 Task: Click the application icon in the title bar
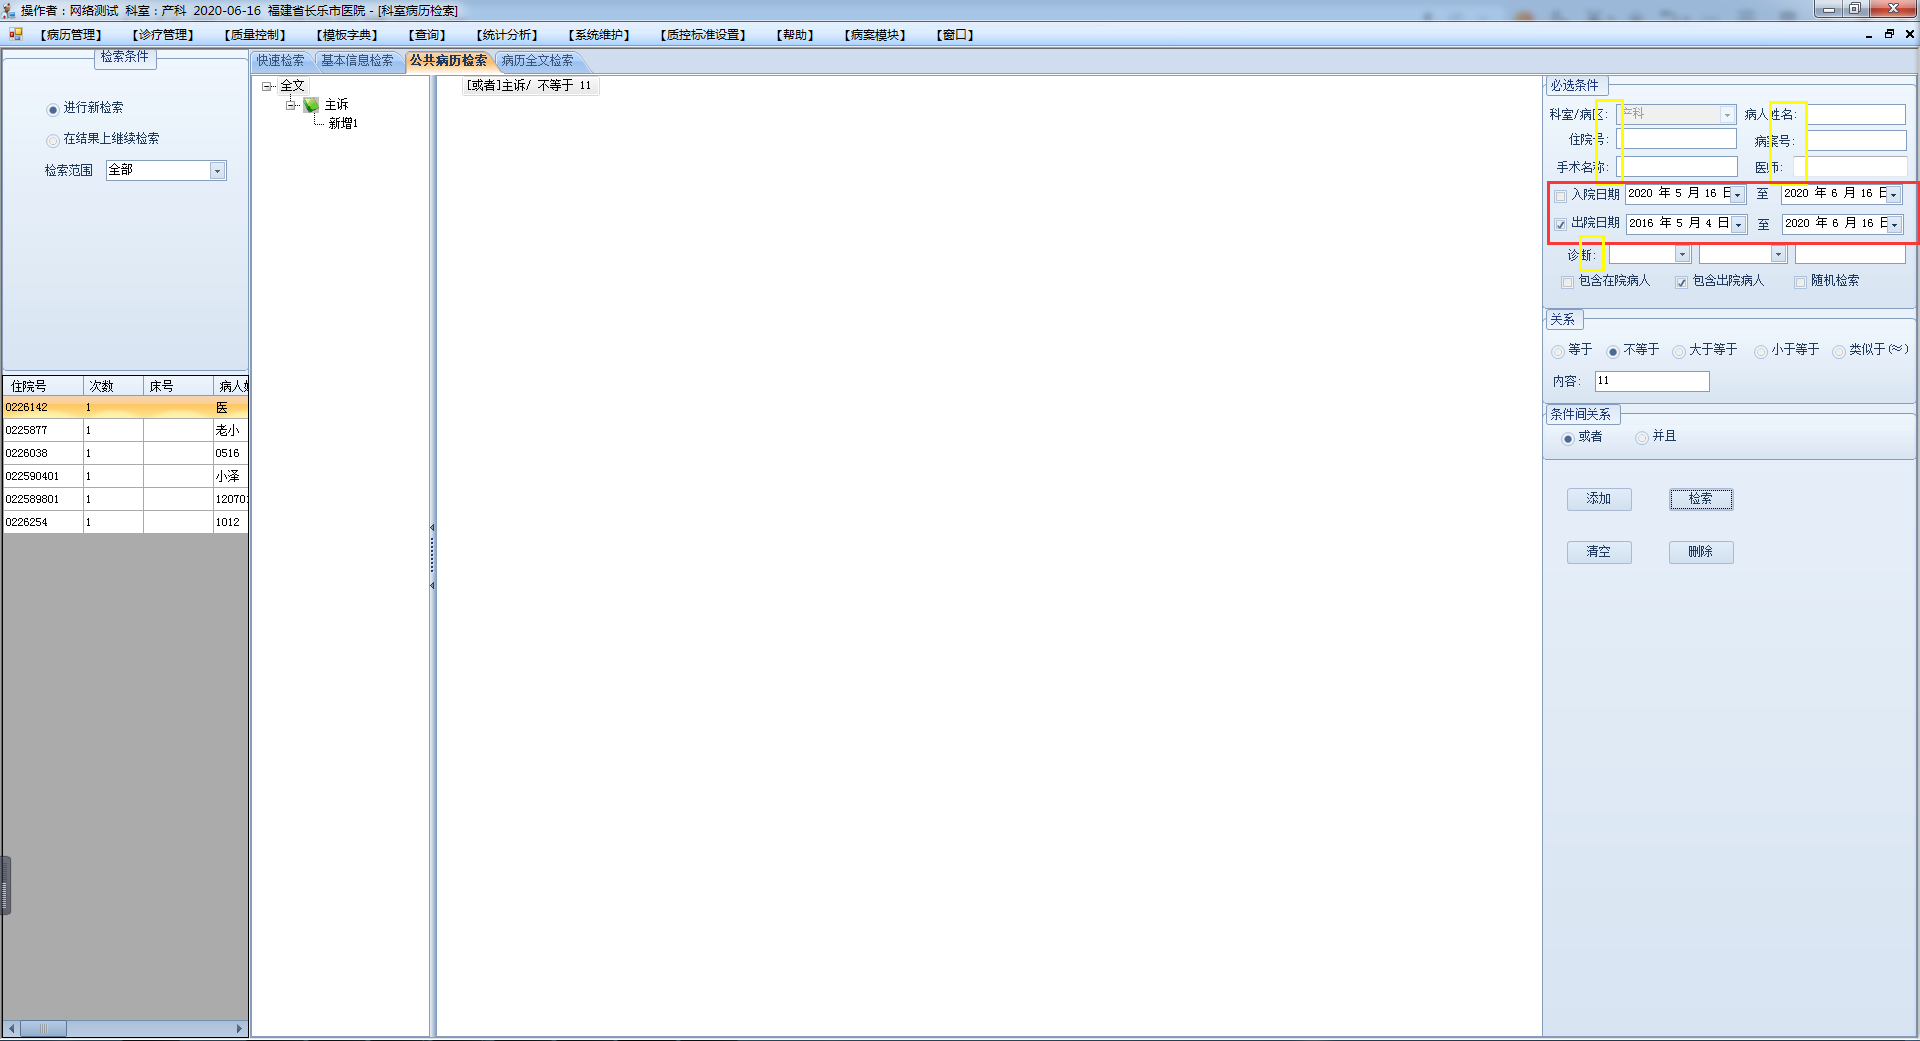(x=9, y=10)
